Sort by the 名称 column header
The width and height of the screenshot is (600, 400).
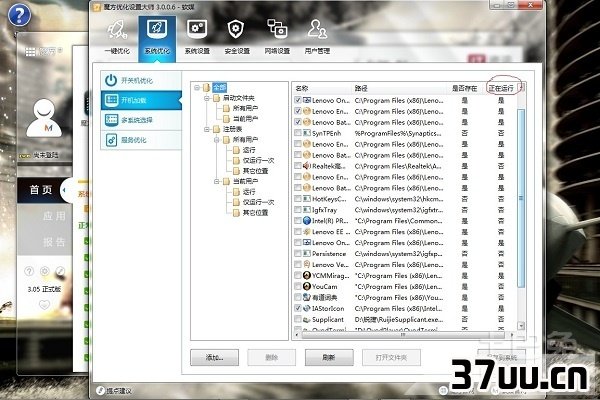[x=302, y=88]
